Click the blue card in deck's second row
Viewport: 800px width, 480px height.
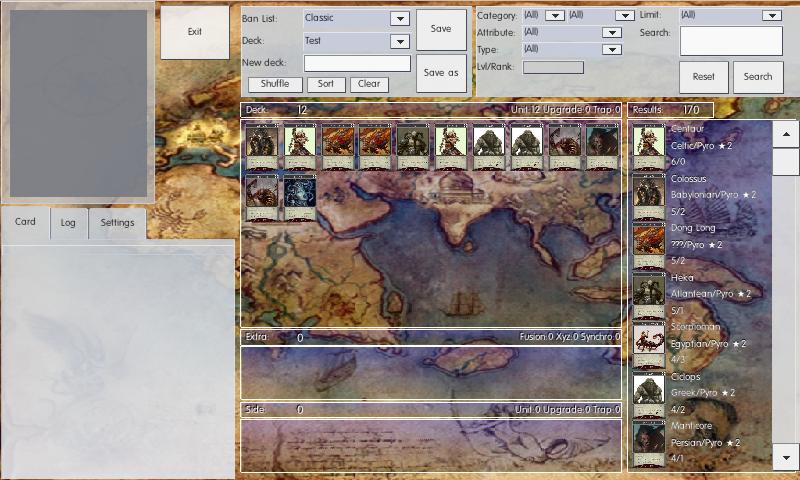299,196
